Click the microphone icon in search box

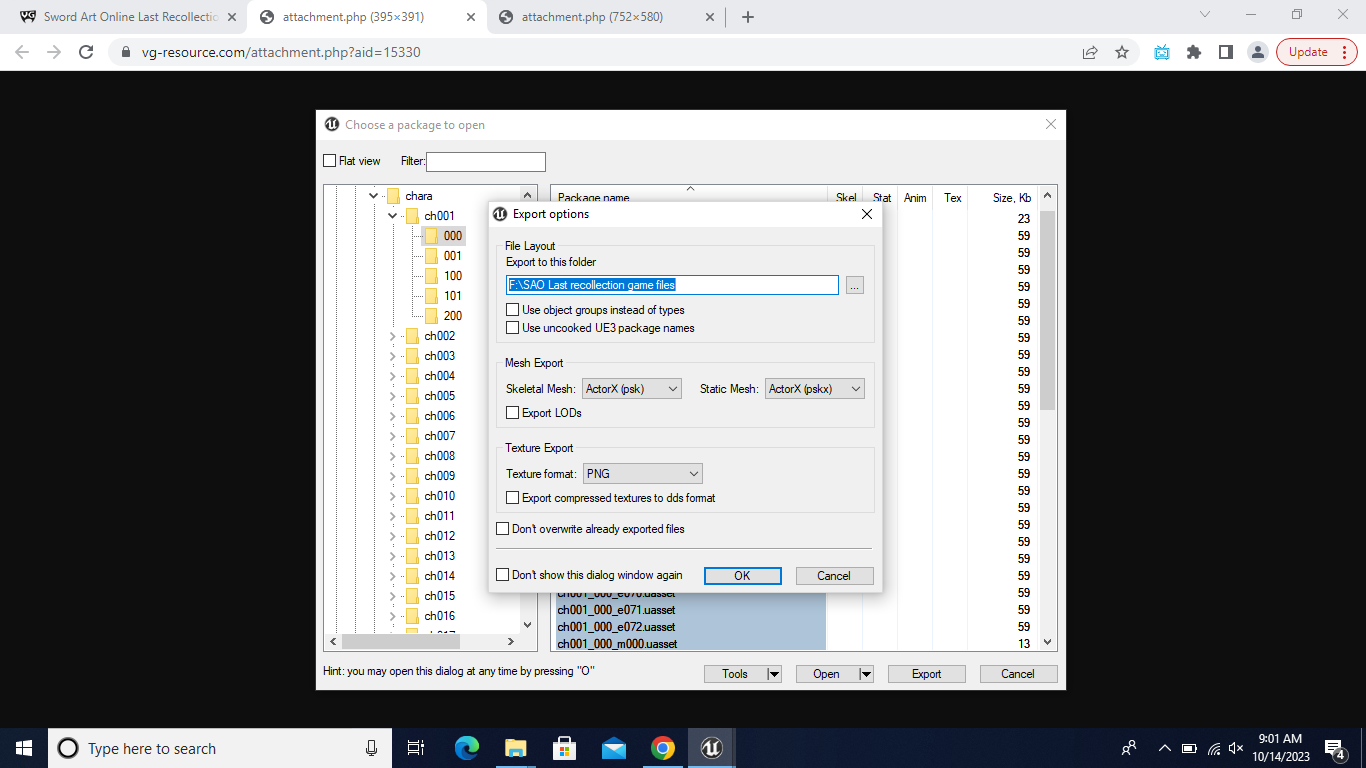[x=371, y=748]
